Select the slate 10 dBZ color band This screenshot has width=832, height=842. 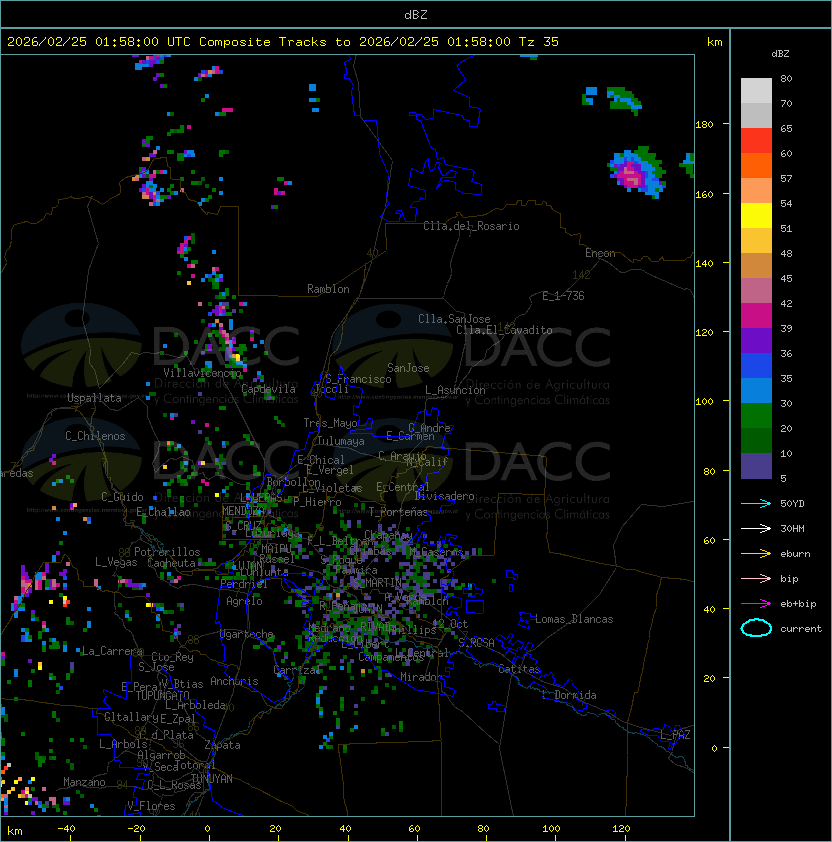[756, 466]
